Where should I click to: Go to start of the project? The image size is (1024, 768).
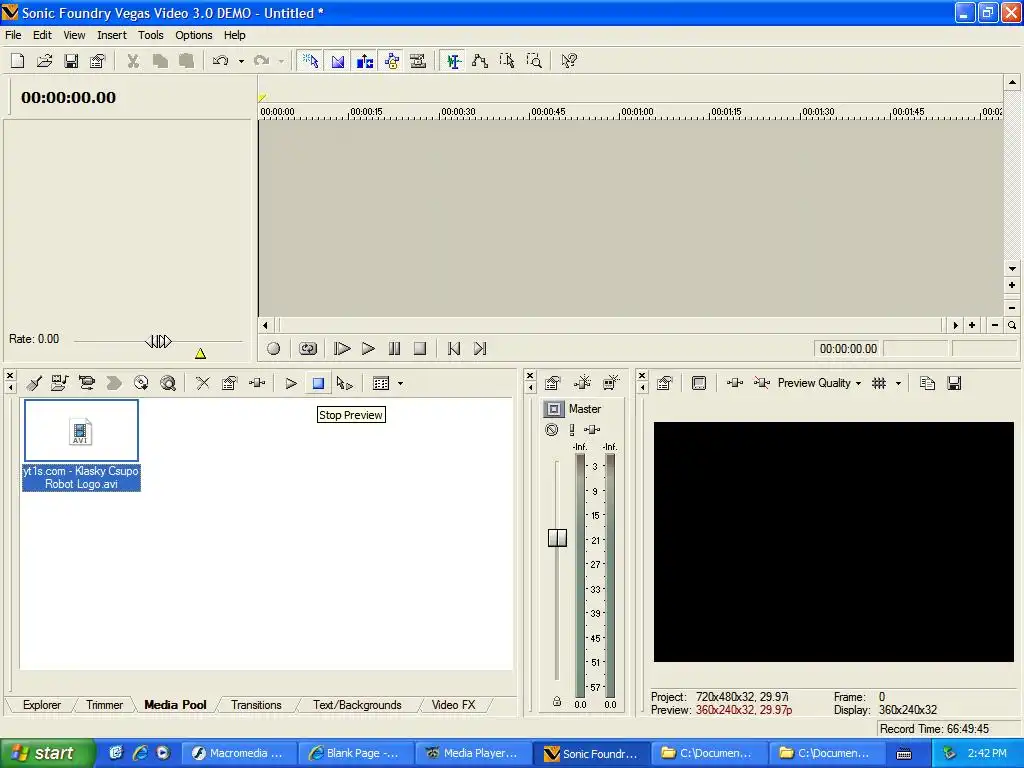tap(454, 349)
